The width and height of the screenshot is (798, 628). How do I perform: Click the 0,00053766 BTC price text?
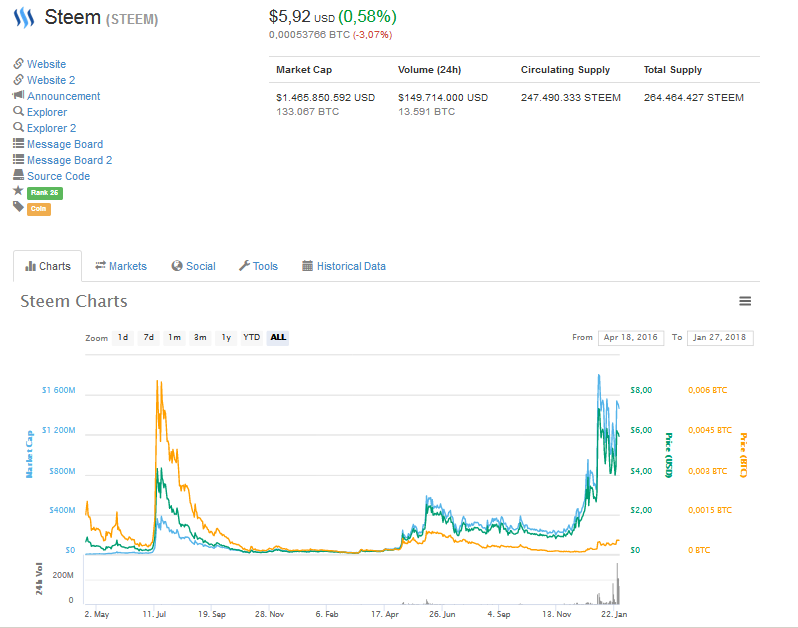pyautogui.click(x=309, y=35)
